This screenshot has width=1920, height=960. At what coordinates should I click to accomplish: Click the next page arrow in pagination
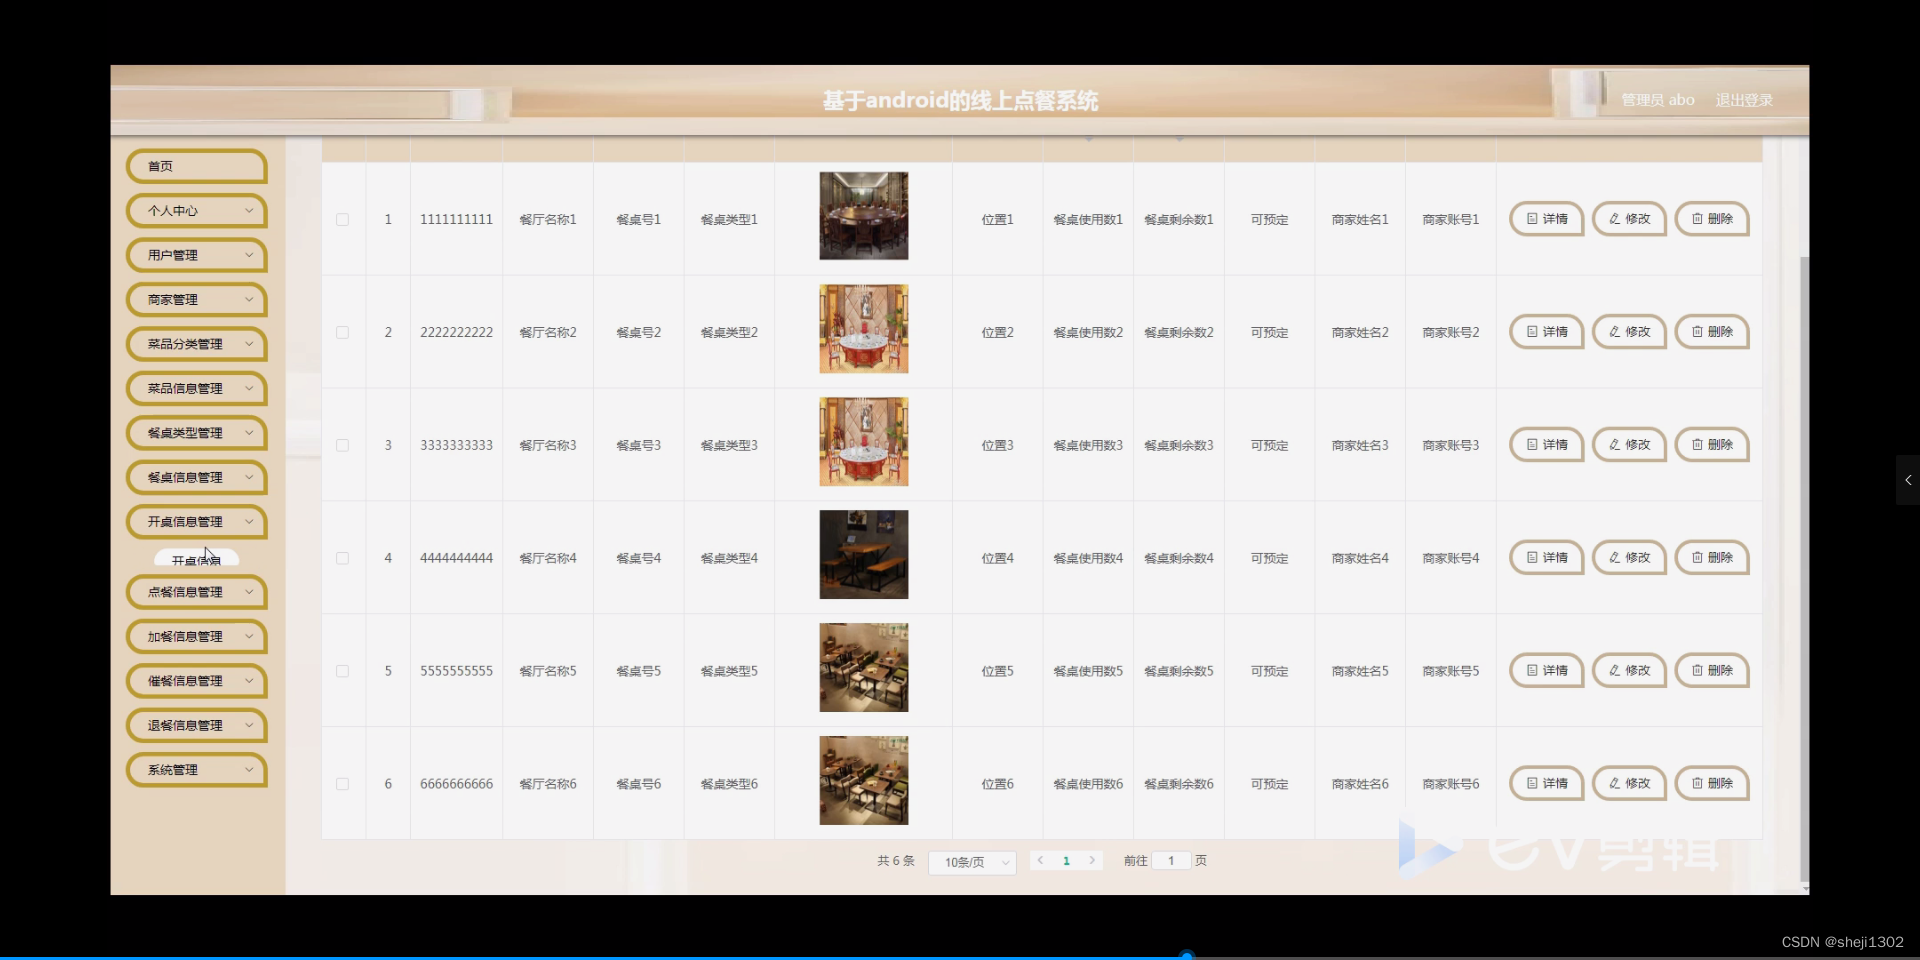(x=1092, y=860)
